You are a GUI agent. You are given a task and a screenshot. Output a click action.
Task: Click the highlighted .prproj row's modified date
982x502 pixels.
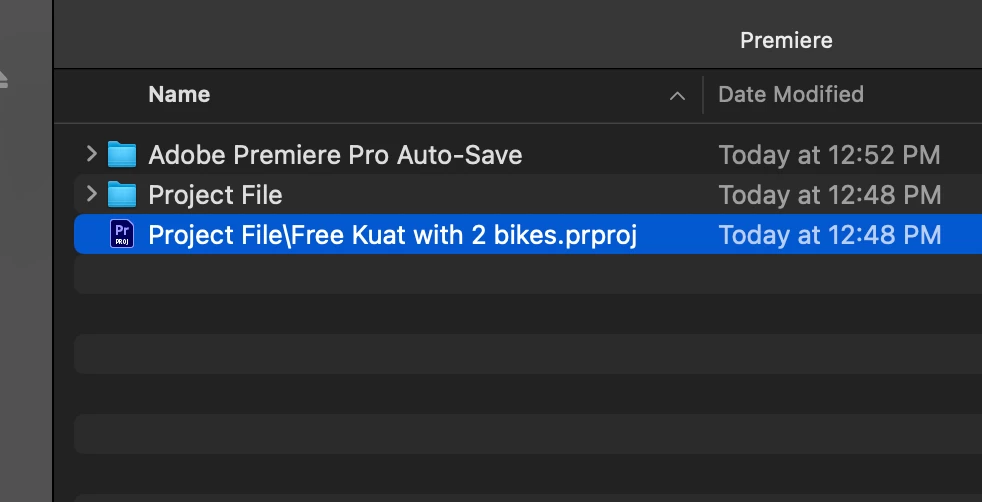point(829,235)
